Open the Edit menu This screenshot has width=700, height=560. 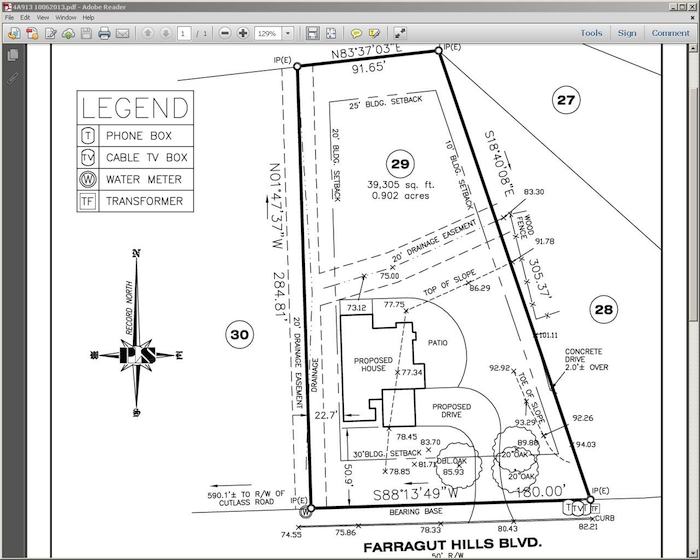coord(25,17)
